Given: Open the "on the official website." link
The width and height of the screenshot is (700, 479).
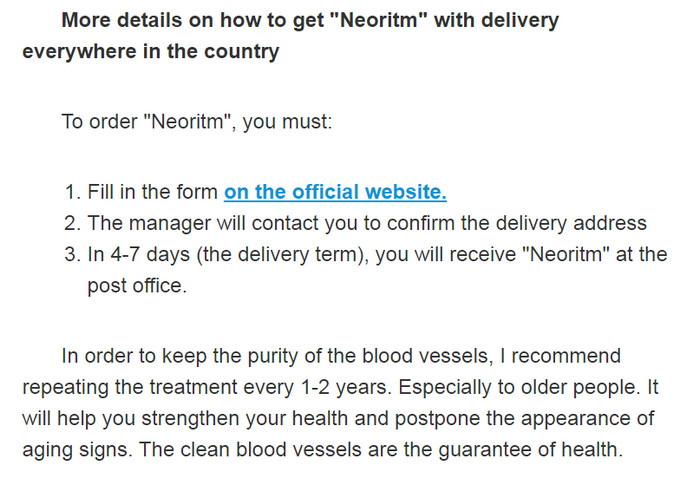Looking at the screenshot, I should [x=335, y=192].
